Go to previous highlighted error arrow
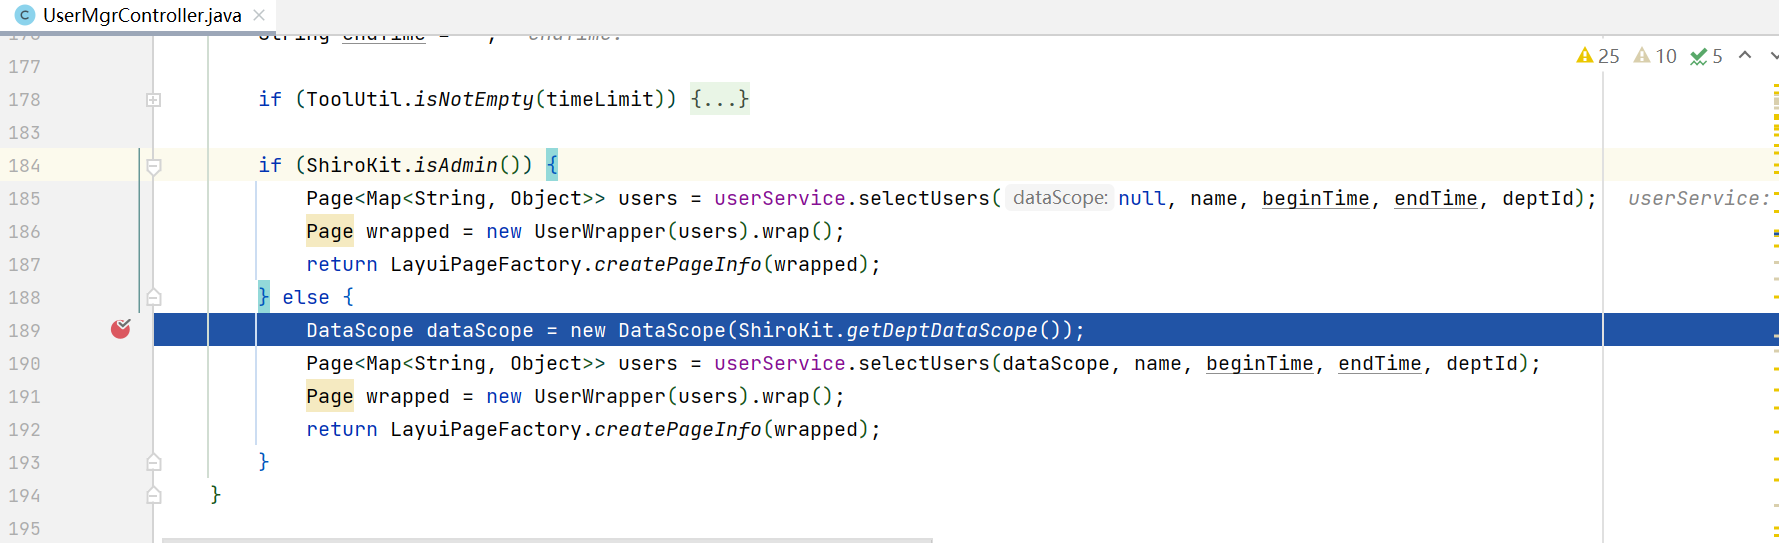Screen dimensions: 1779x543 pos(1745,55)
